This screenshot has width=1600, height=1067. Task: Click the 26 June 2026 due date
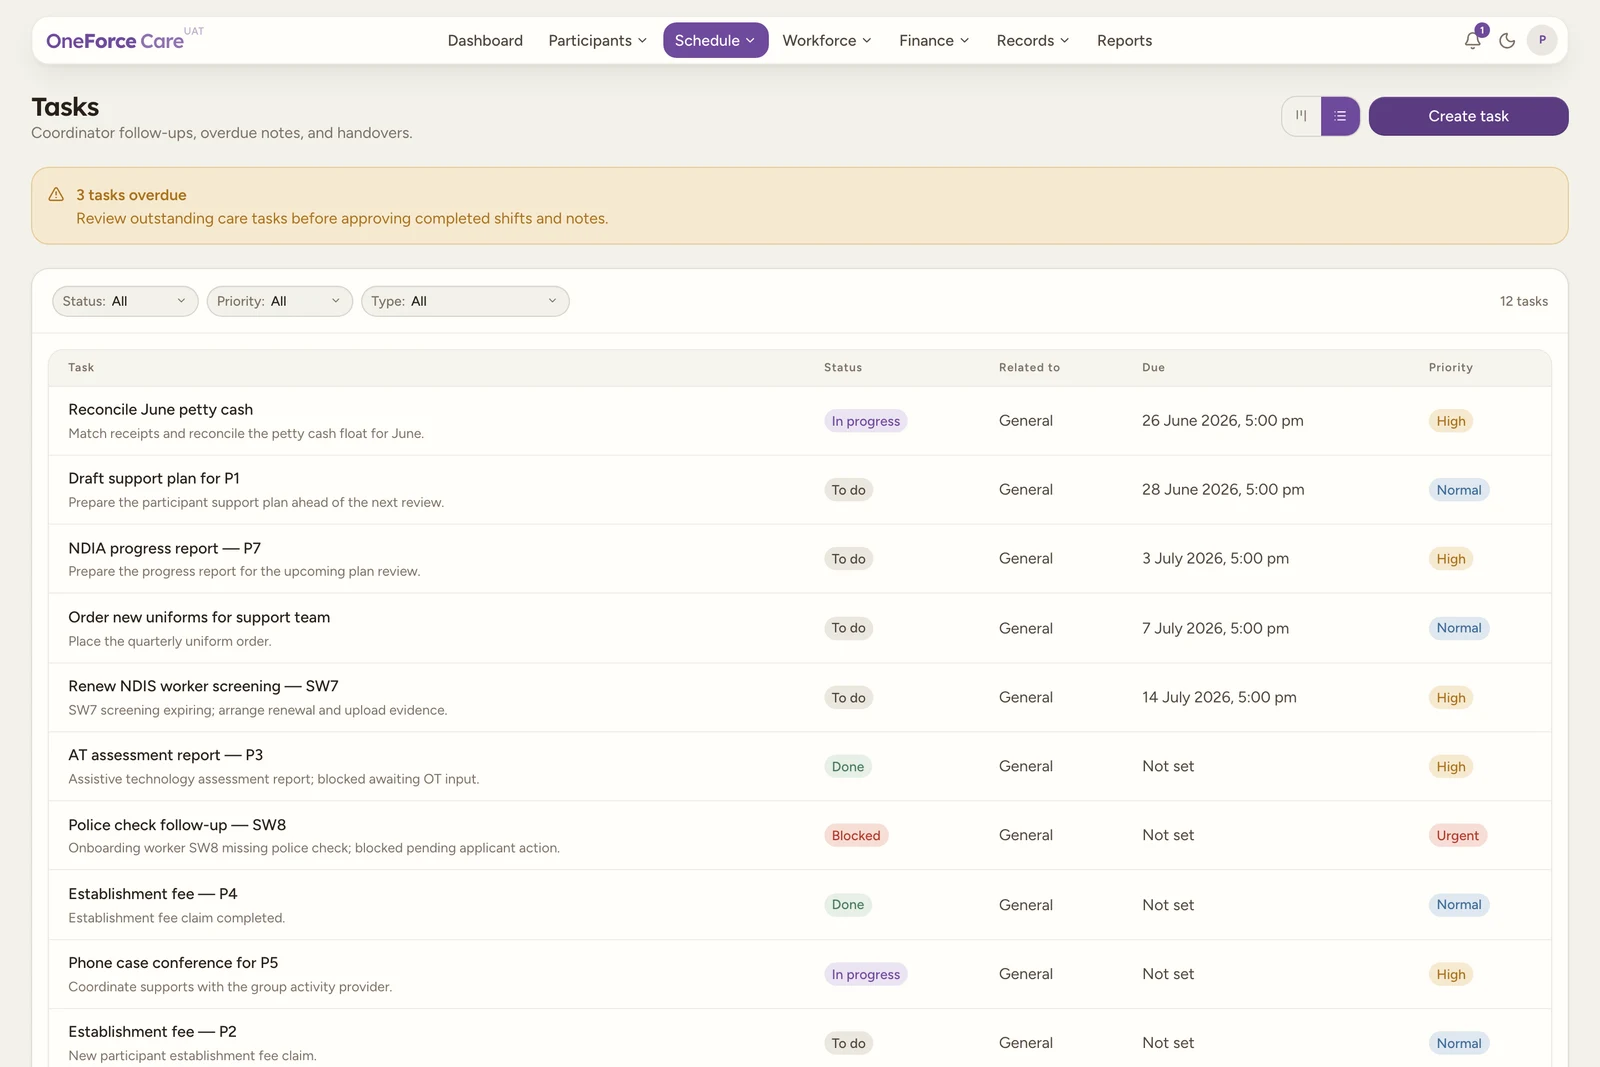(1222, 421)
